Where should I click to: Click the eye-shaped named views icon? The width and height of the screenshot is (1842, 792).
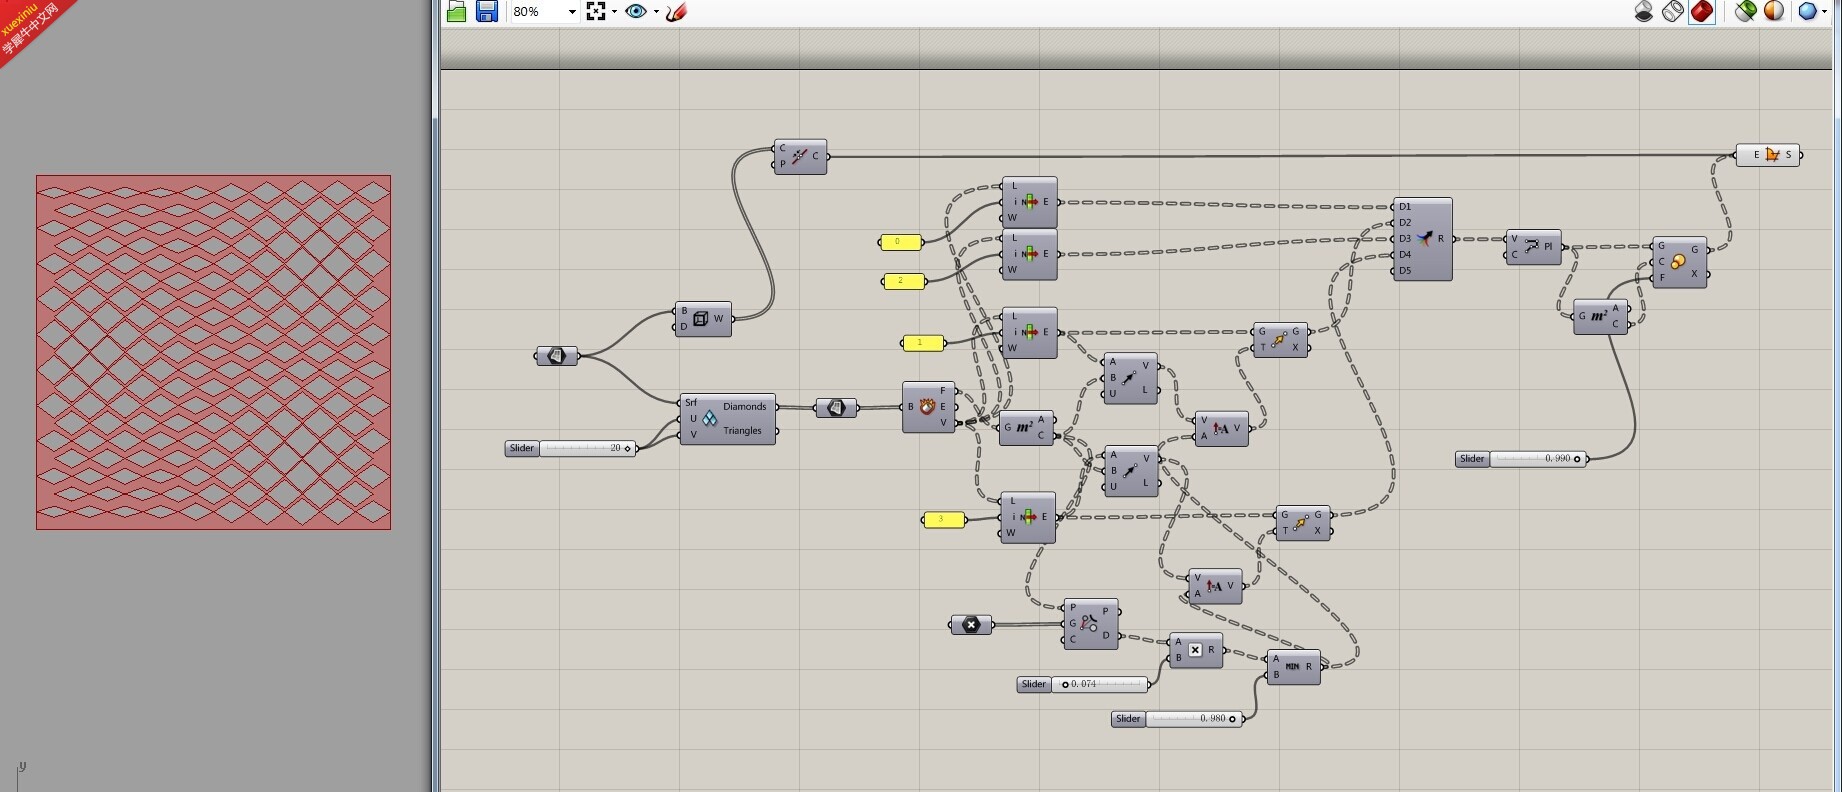[636, 12]
